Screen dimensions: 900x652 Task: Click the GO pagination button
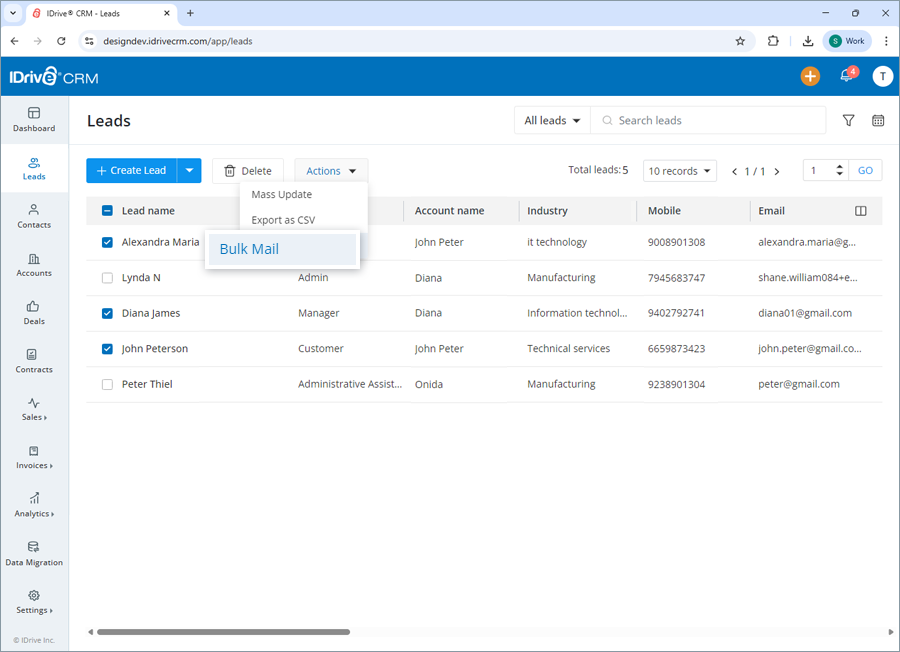tap(864, 170)
